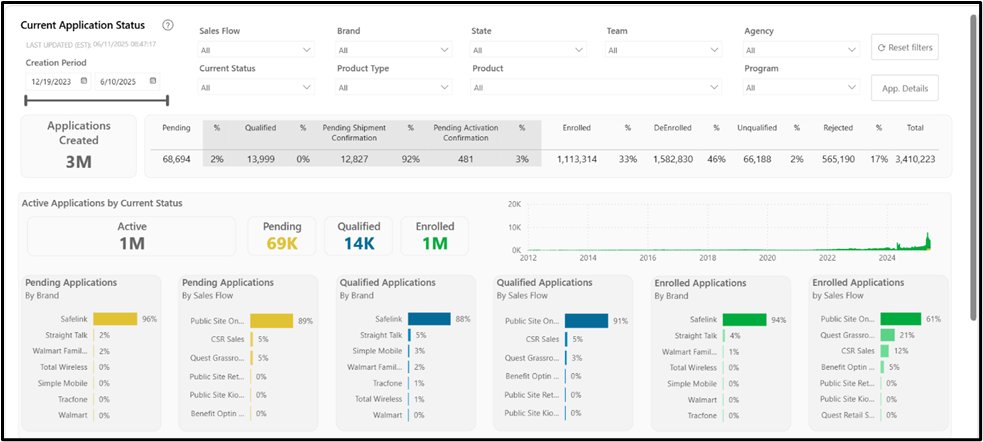This screenshot has width=983, height=442.
Task: Open the end date calendar picker icon
Action: tap(152, 81)
